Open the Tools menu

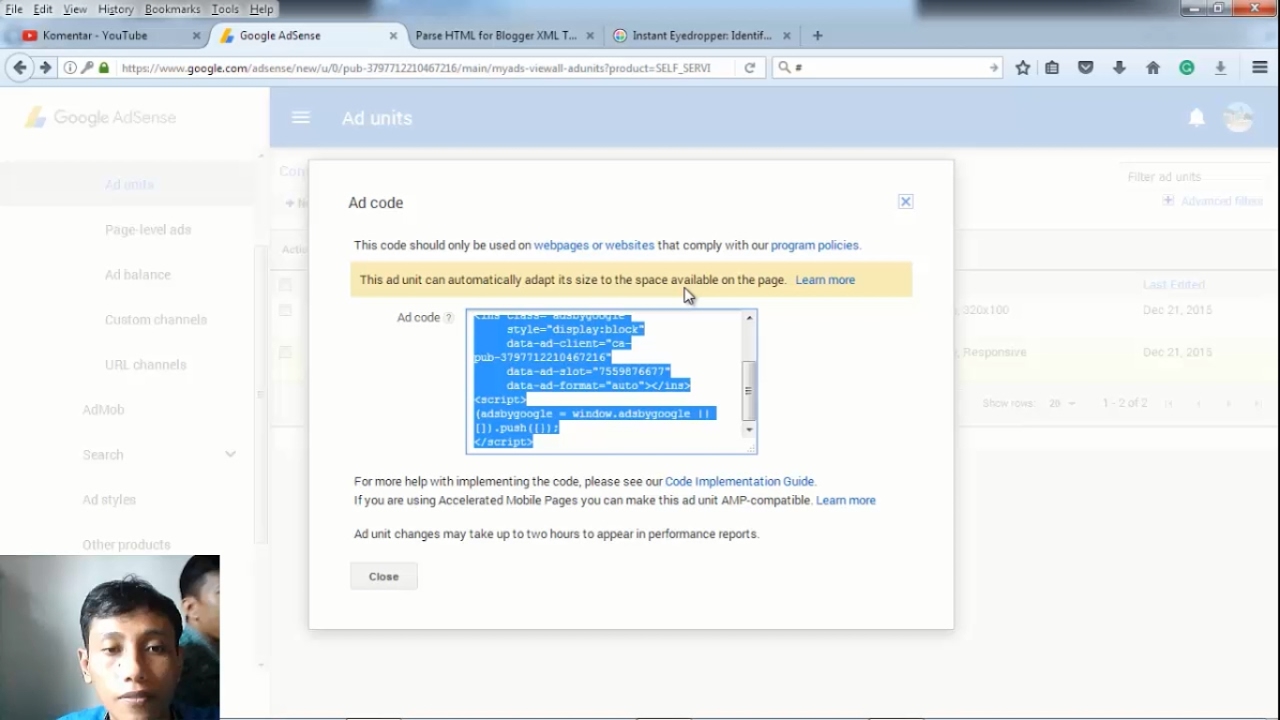[x=225, y=9]
